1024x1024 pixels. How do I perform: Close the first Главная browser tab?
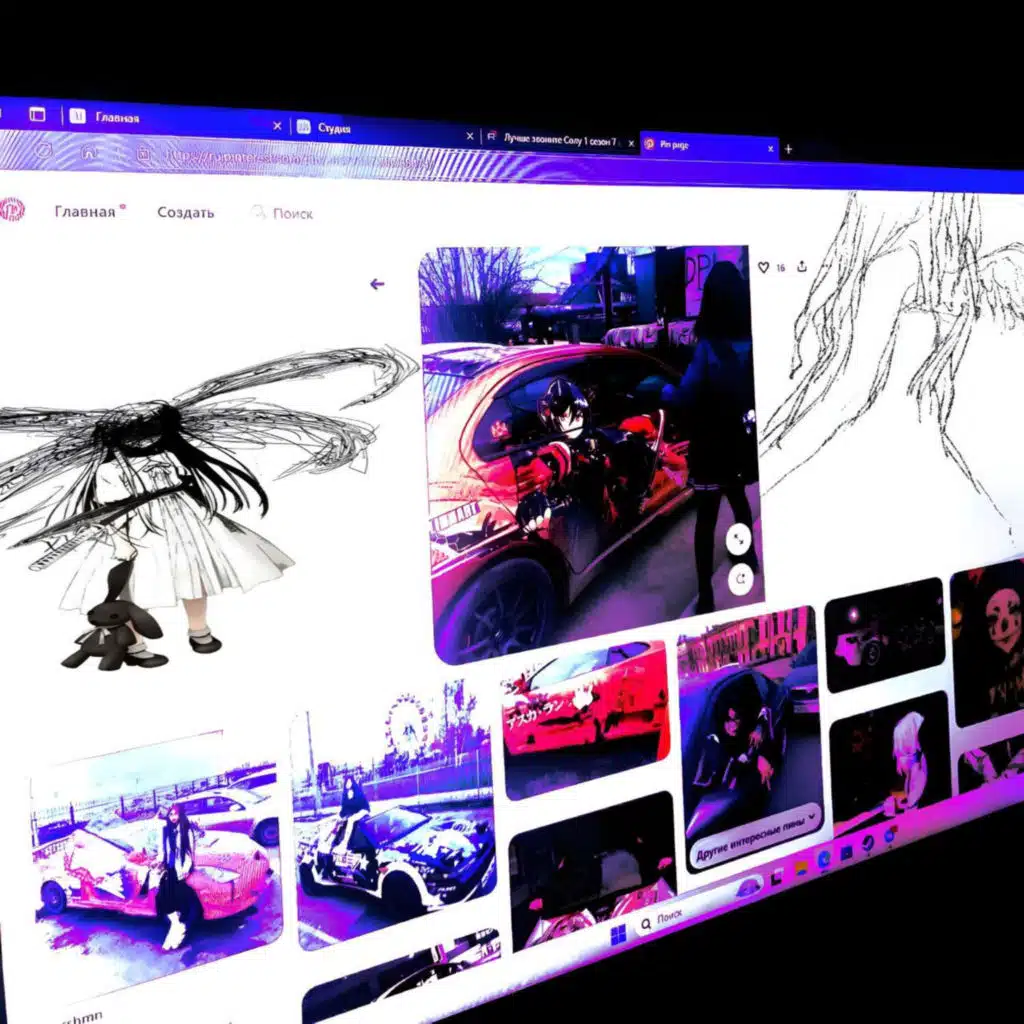(277, 126)
